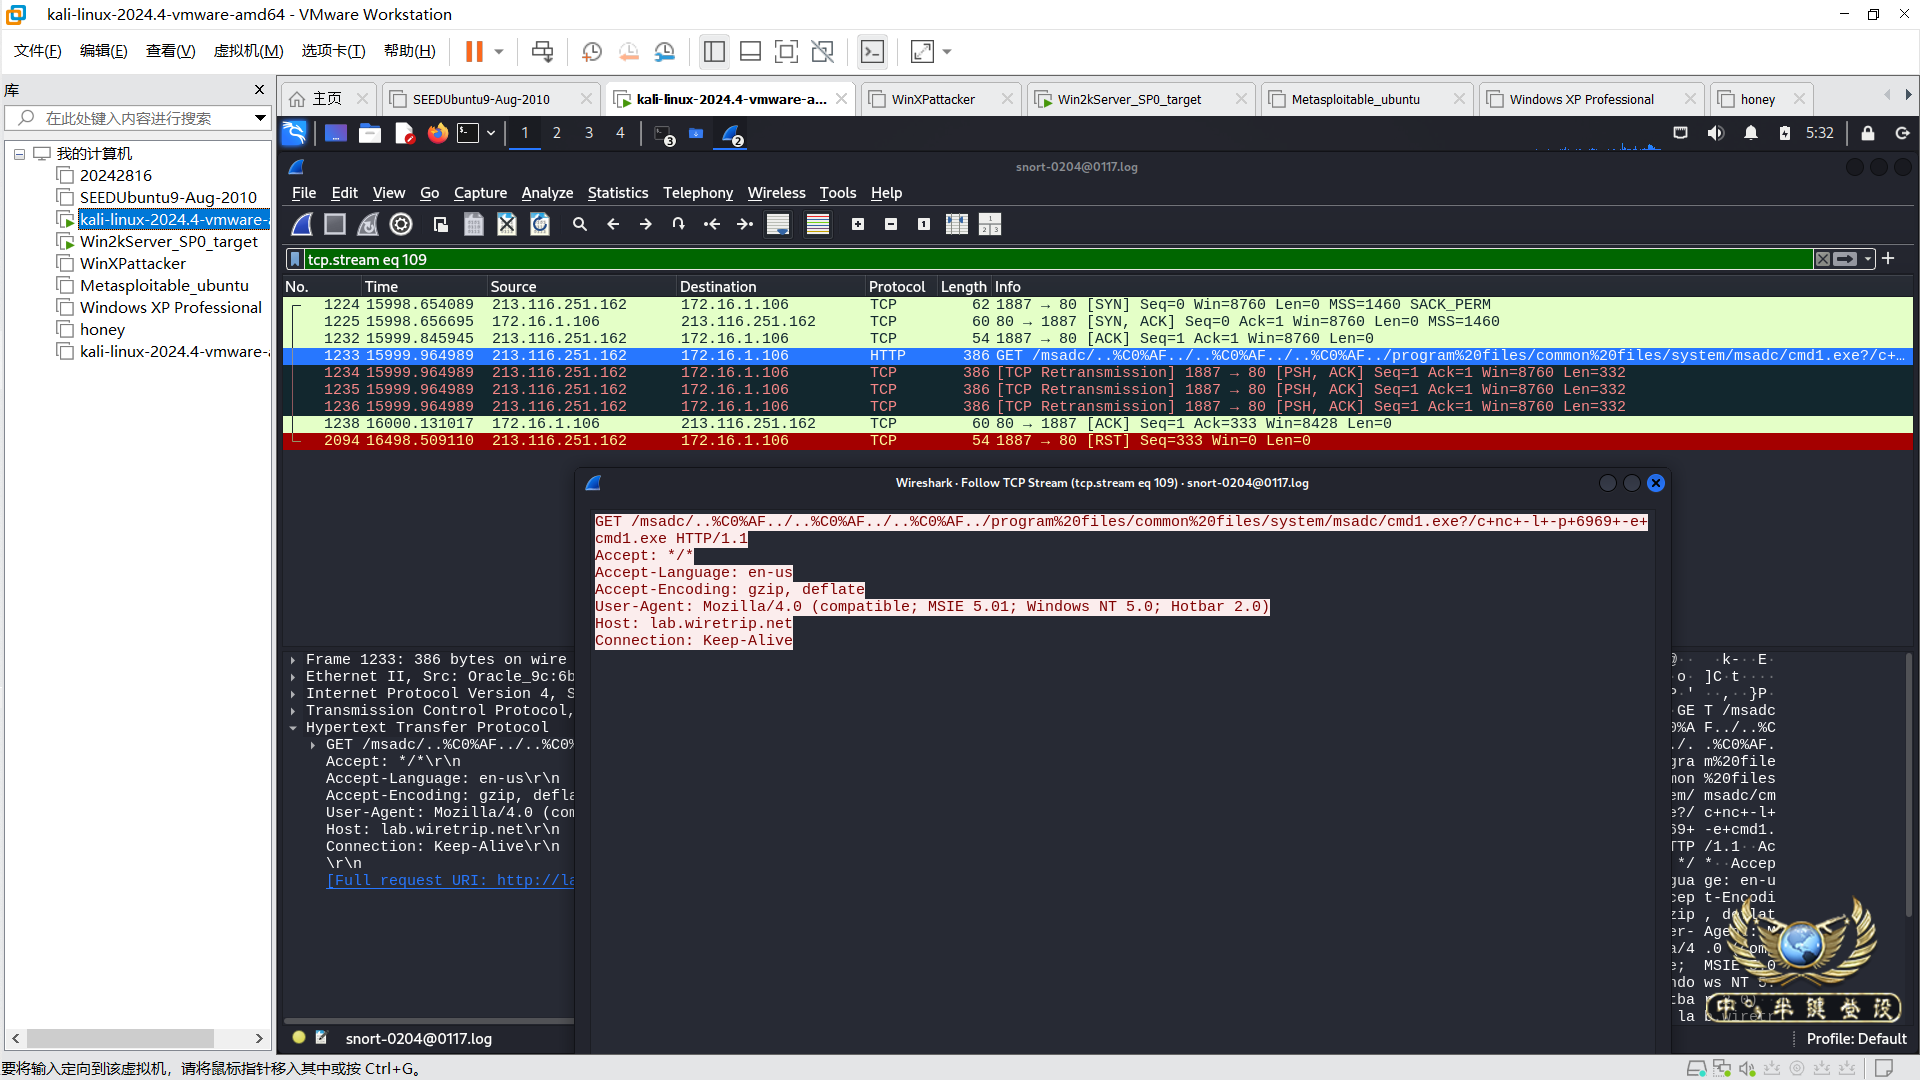The image size is (1920, 1080).
Task: Switch to workspace 2 in the Kali panel
Action: (557, 133)
